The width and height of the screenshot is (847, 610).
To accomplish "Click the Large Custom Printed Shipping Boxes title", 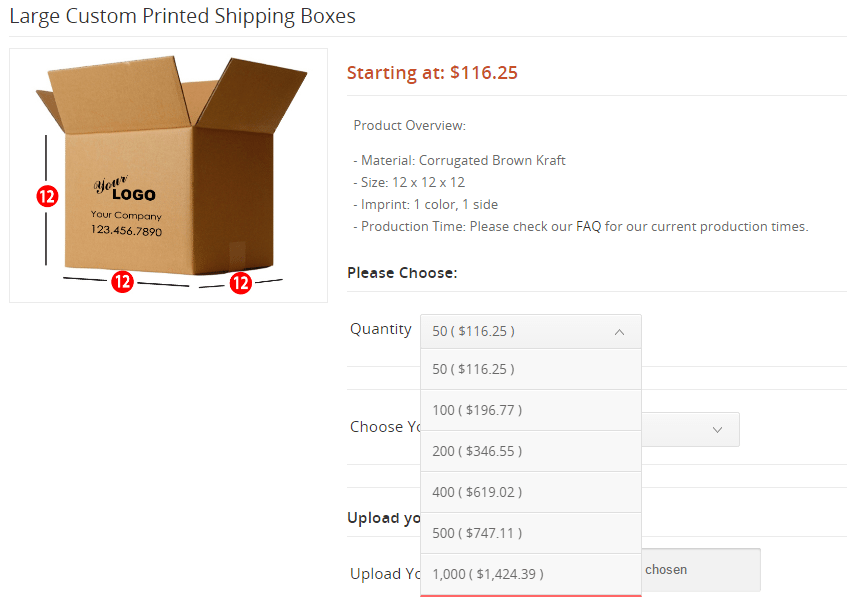I will tap(183, 16).
